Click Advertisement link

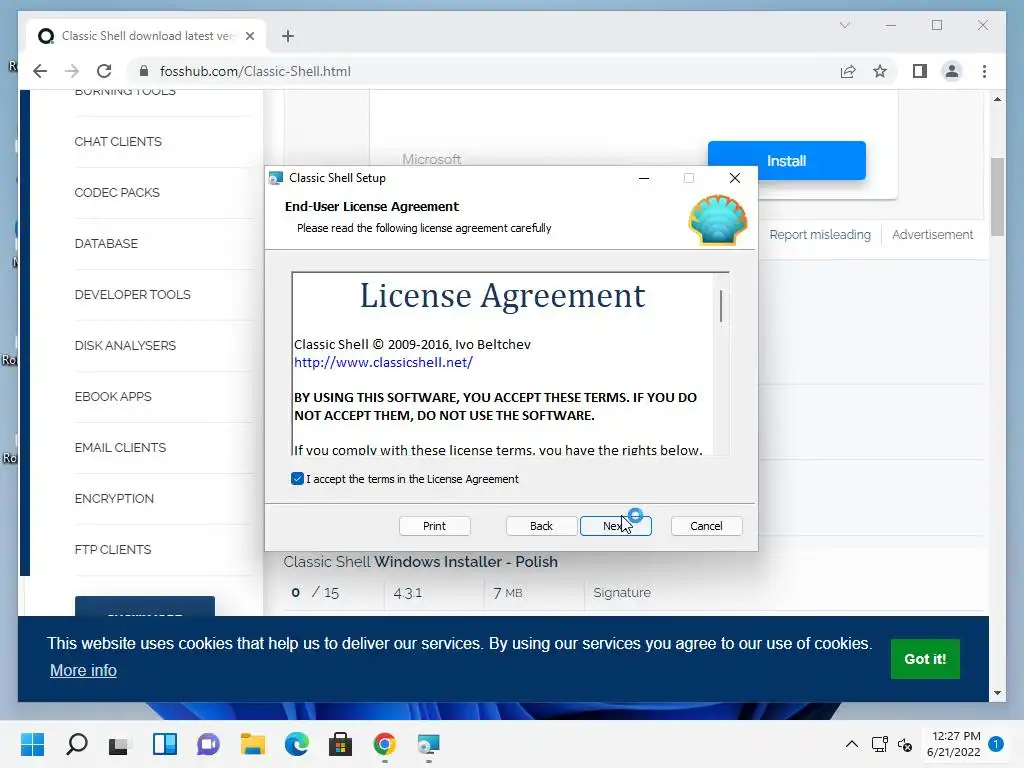coord(932,234)
